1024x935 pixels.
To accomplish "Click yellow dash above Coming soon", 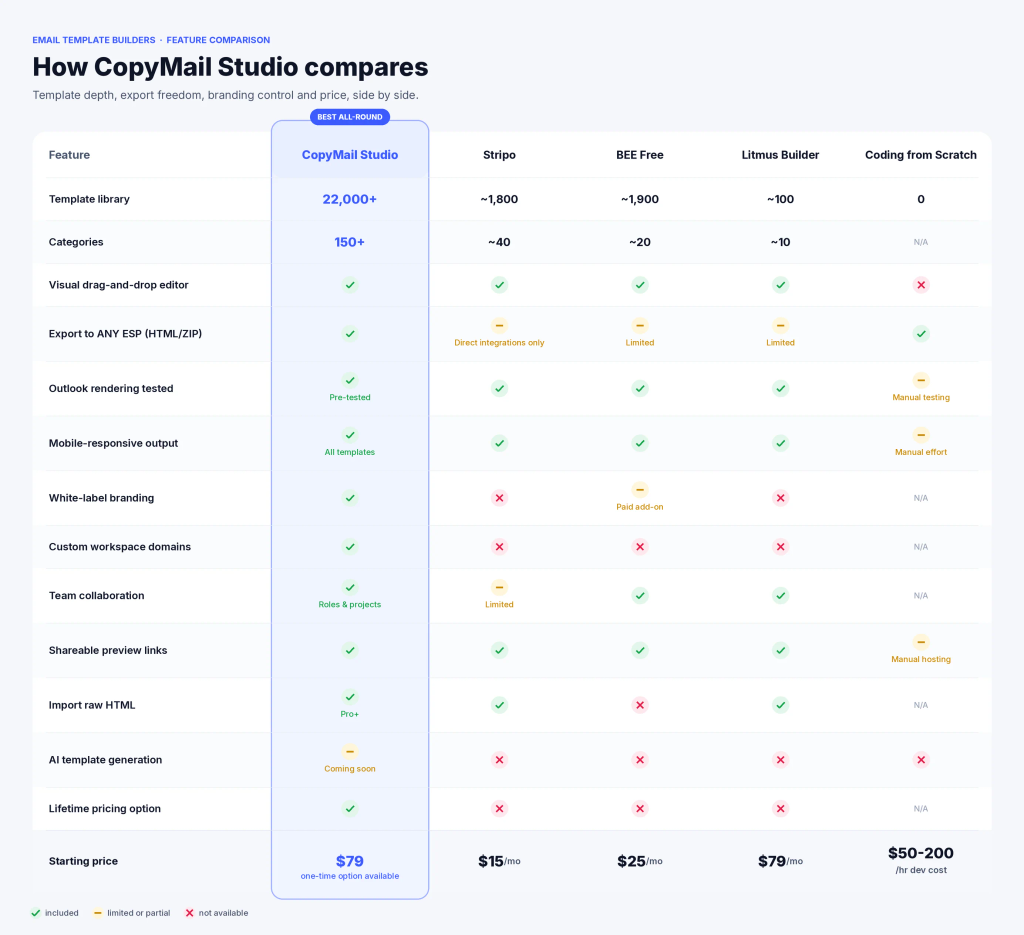I will click(x=350, y=752).
